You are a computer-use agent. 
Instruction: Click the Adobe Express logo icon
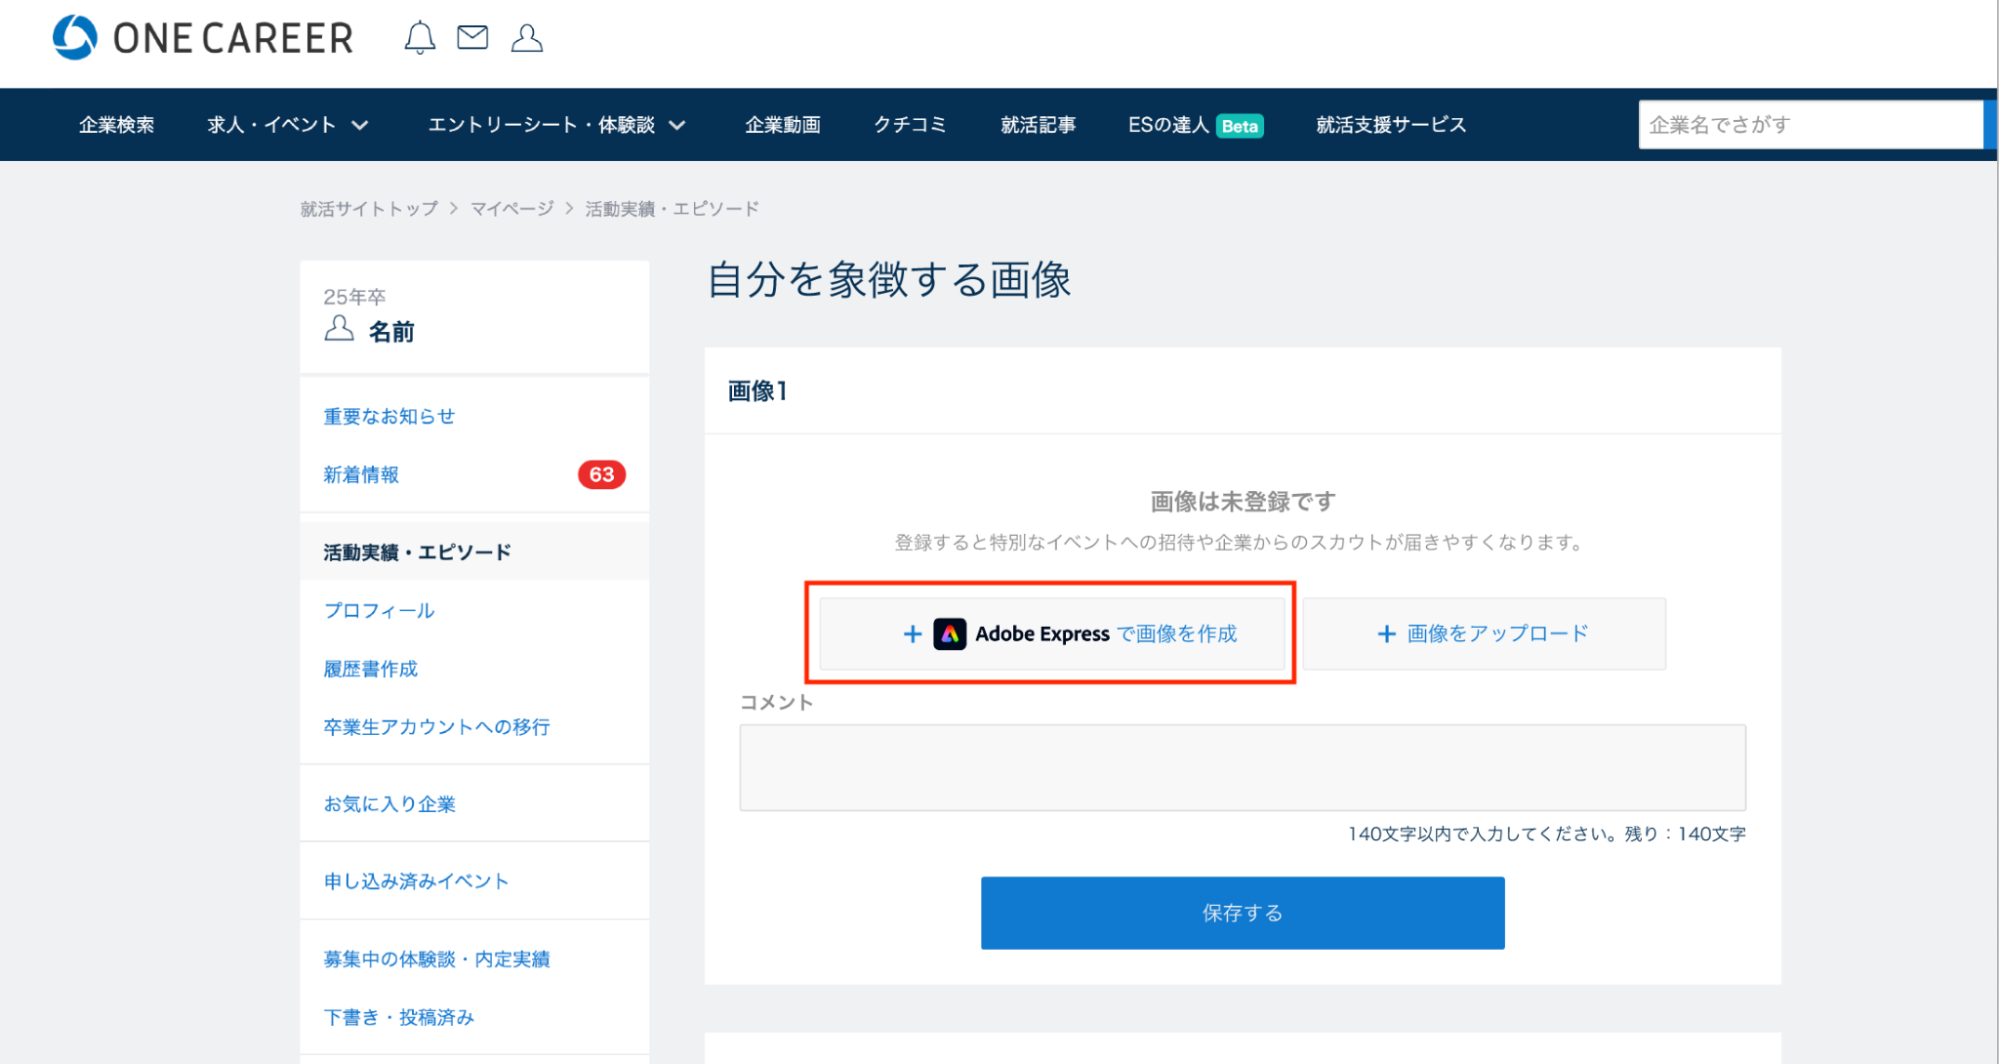point(949,634)
